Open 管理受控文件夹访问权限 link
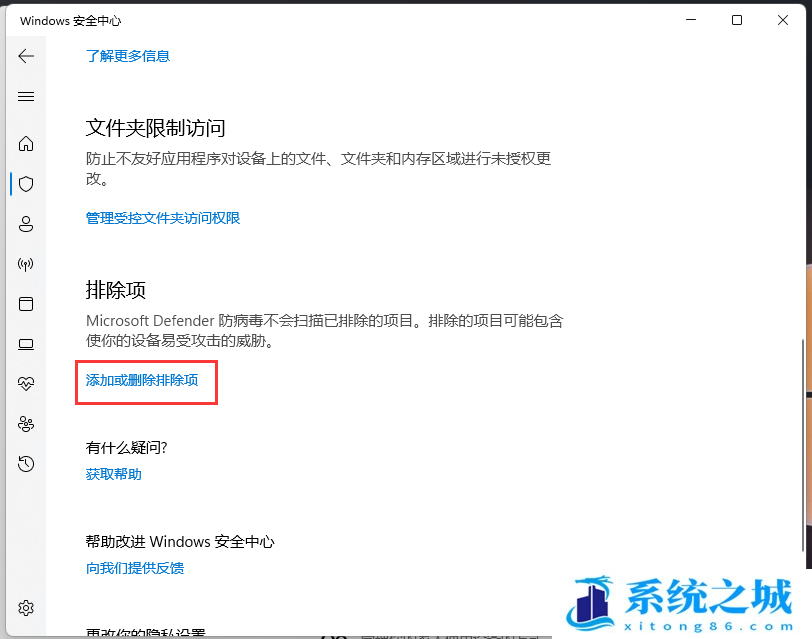This screenshot has height=639, width=812. tap(163, 218)
